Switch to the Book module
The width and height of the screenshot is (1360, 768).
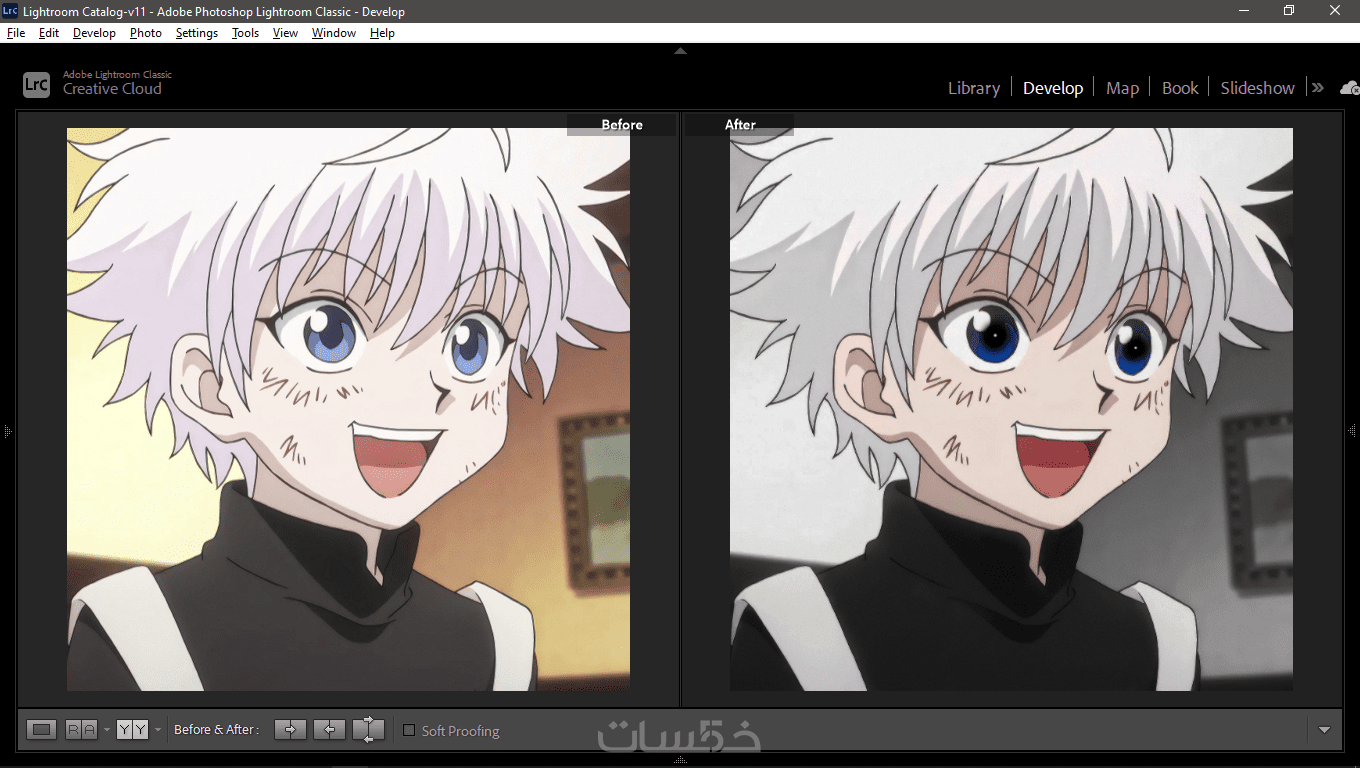point(1180,88)
